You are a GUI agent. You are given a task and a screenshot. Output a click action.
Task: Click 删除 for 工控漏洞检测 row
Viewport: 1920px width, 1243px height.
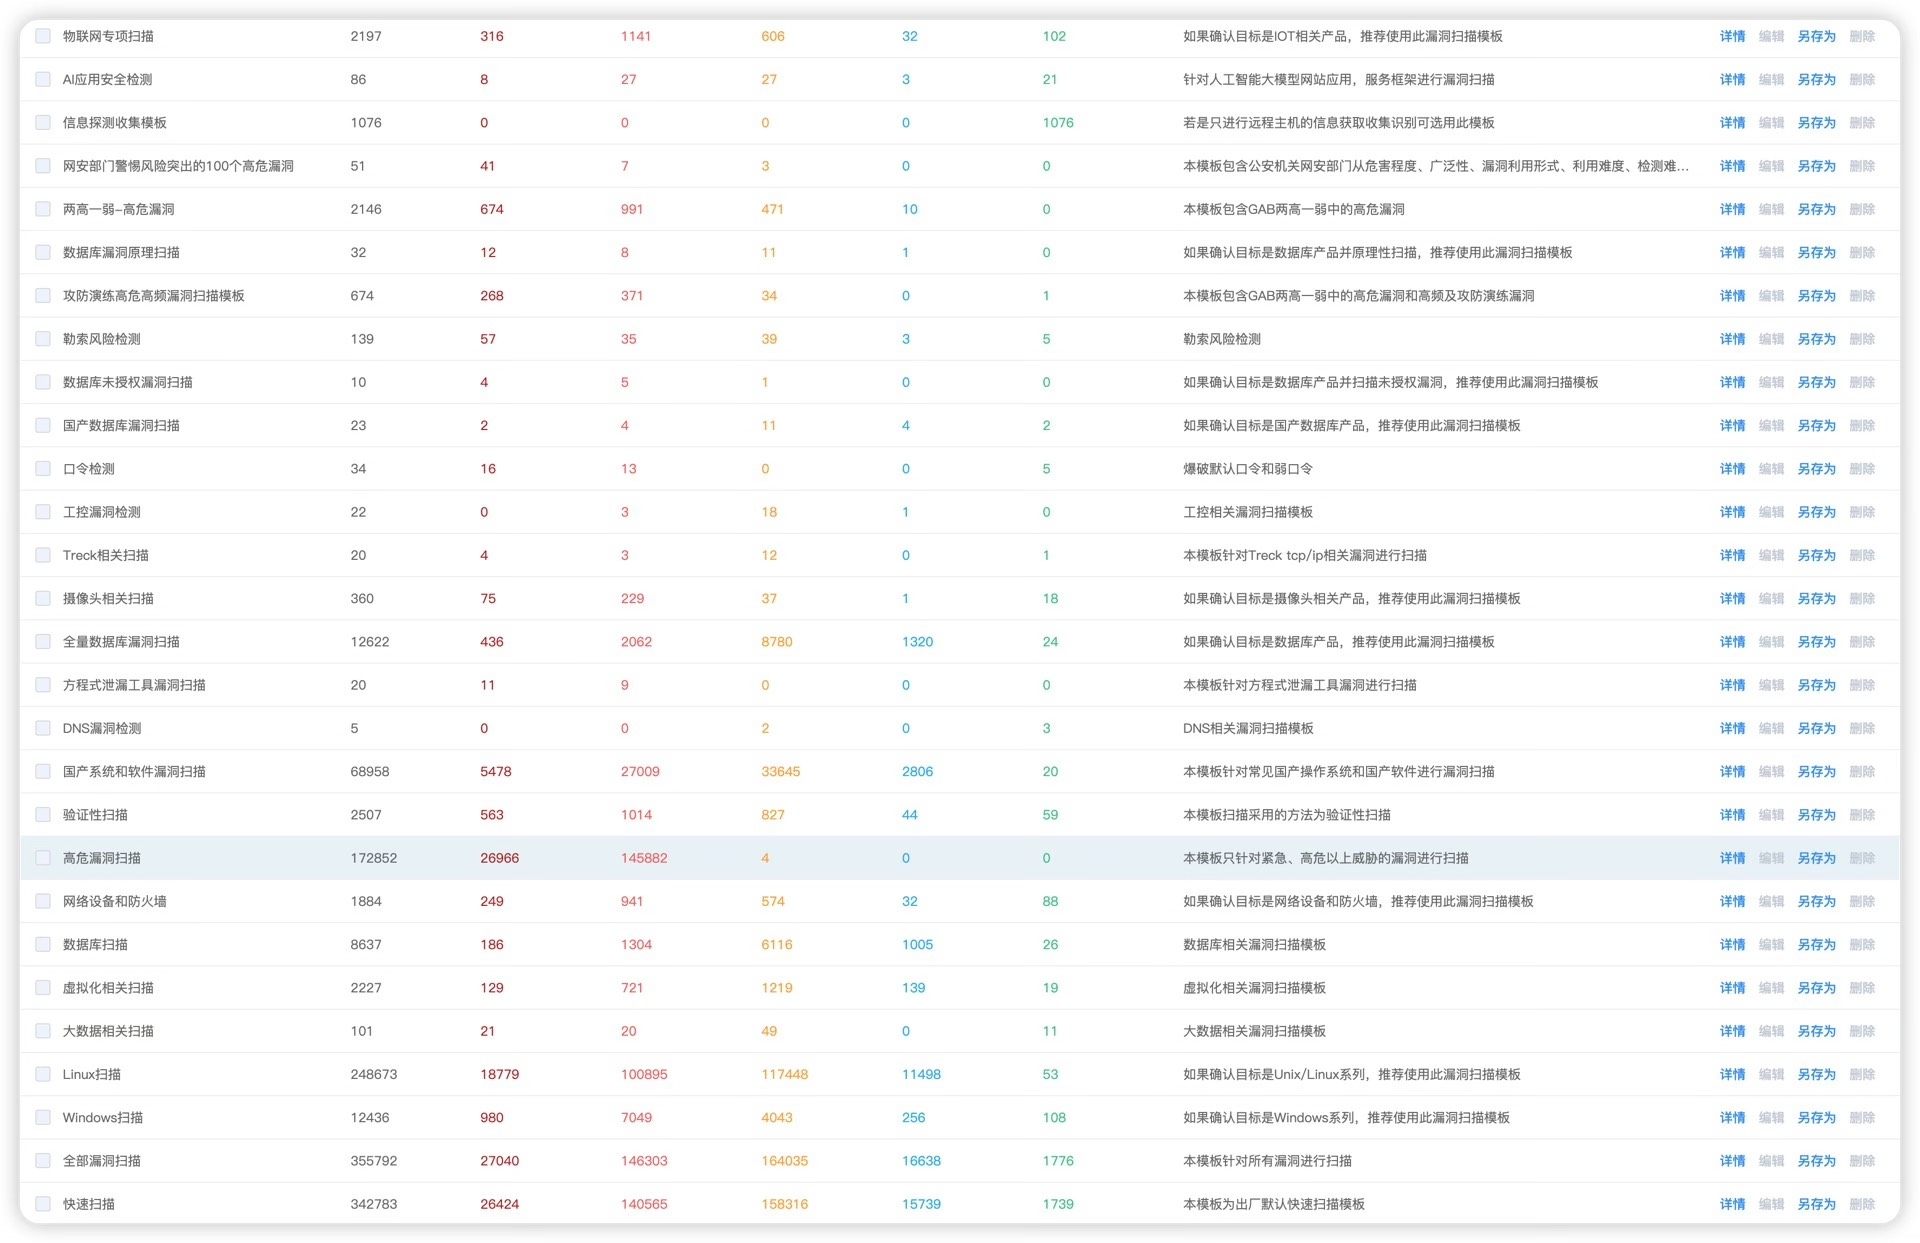[x=1861, y=512]
